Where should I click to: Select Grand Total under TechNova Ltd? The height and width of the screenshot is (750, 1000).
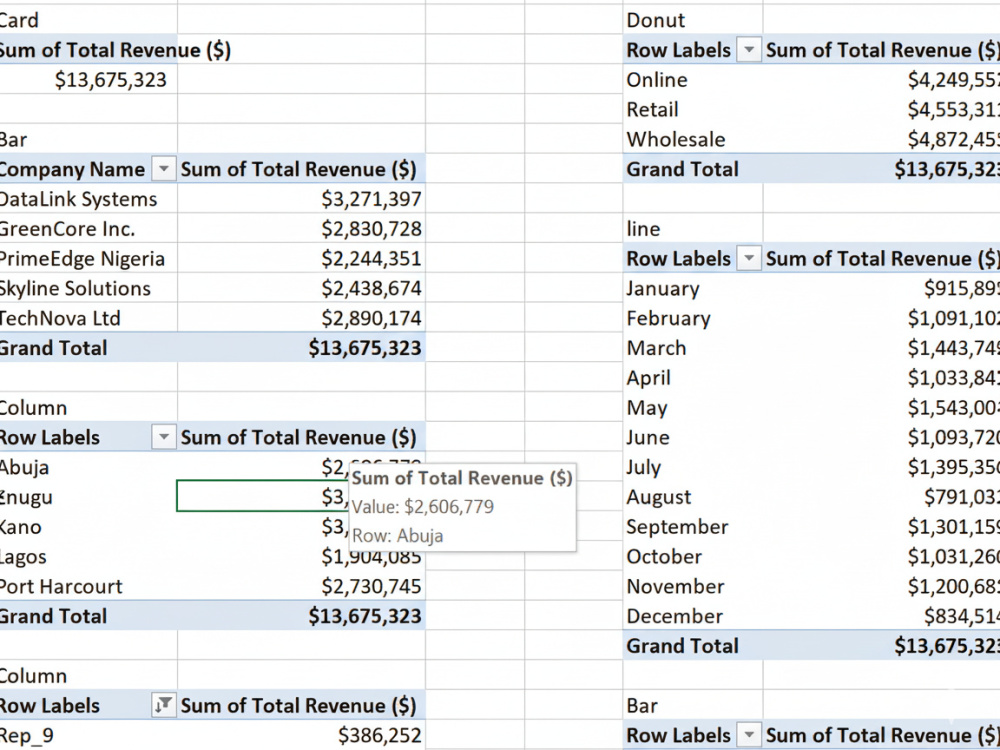[88, 348]
